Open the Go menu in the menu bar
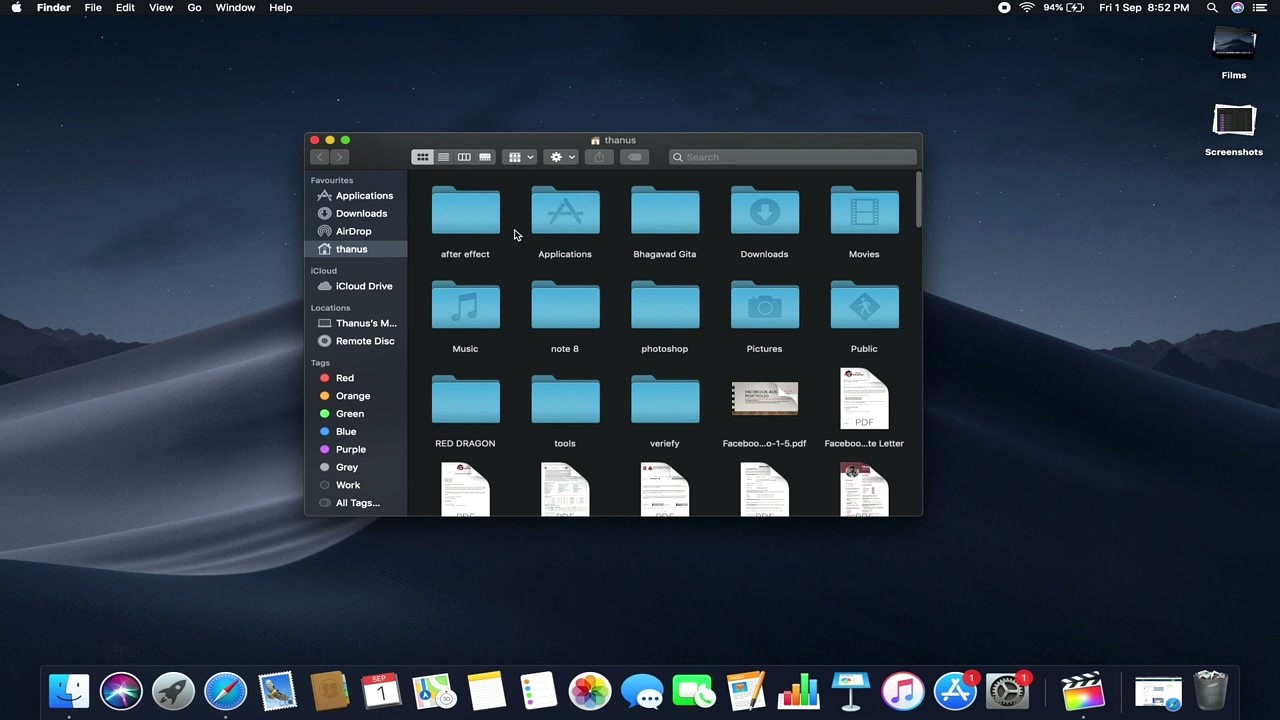This screenshot has height=720, width=1280. click(x=194, y=8)
